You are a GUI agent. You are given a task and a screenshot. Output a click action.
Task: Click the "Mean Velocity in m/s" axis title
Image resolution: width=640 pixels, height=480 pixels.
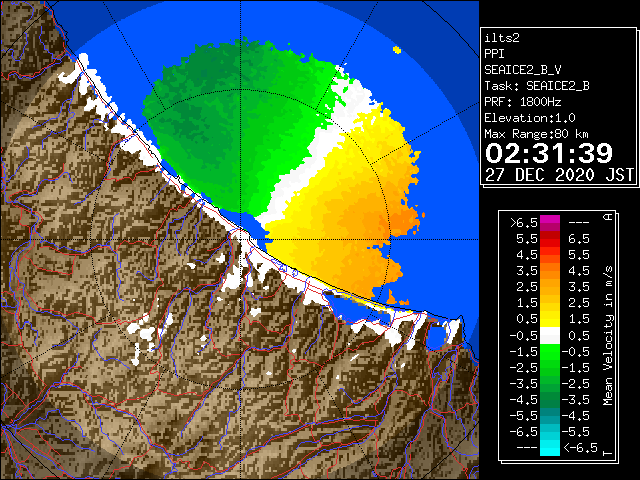tap(608, 336)
